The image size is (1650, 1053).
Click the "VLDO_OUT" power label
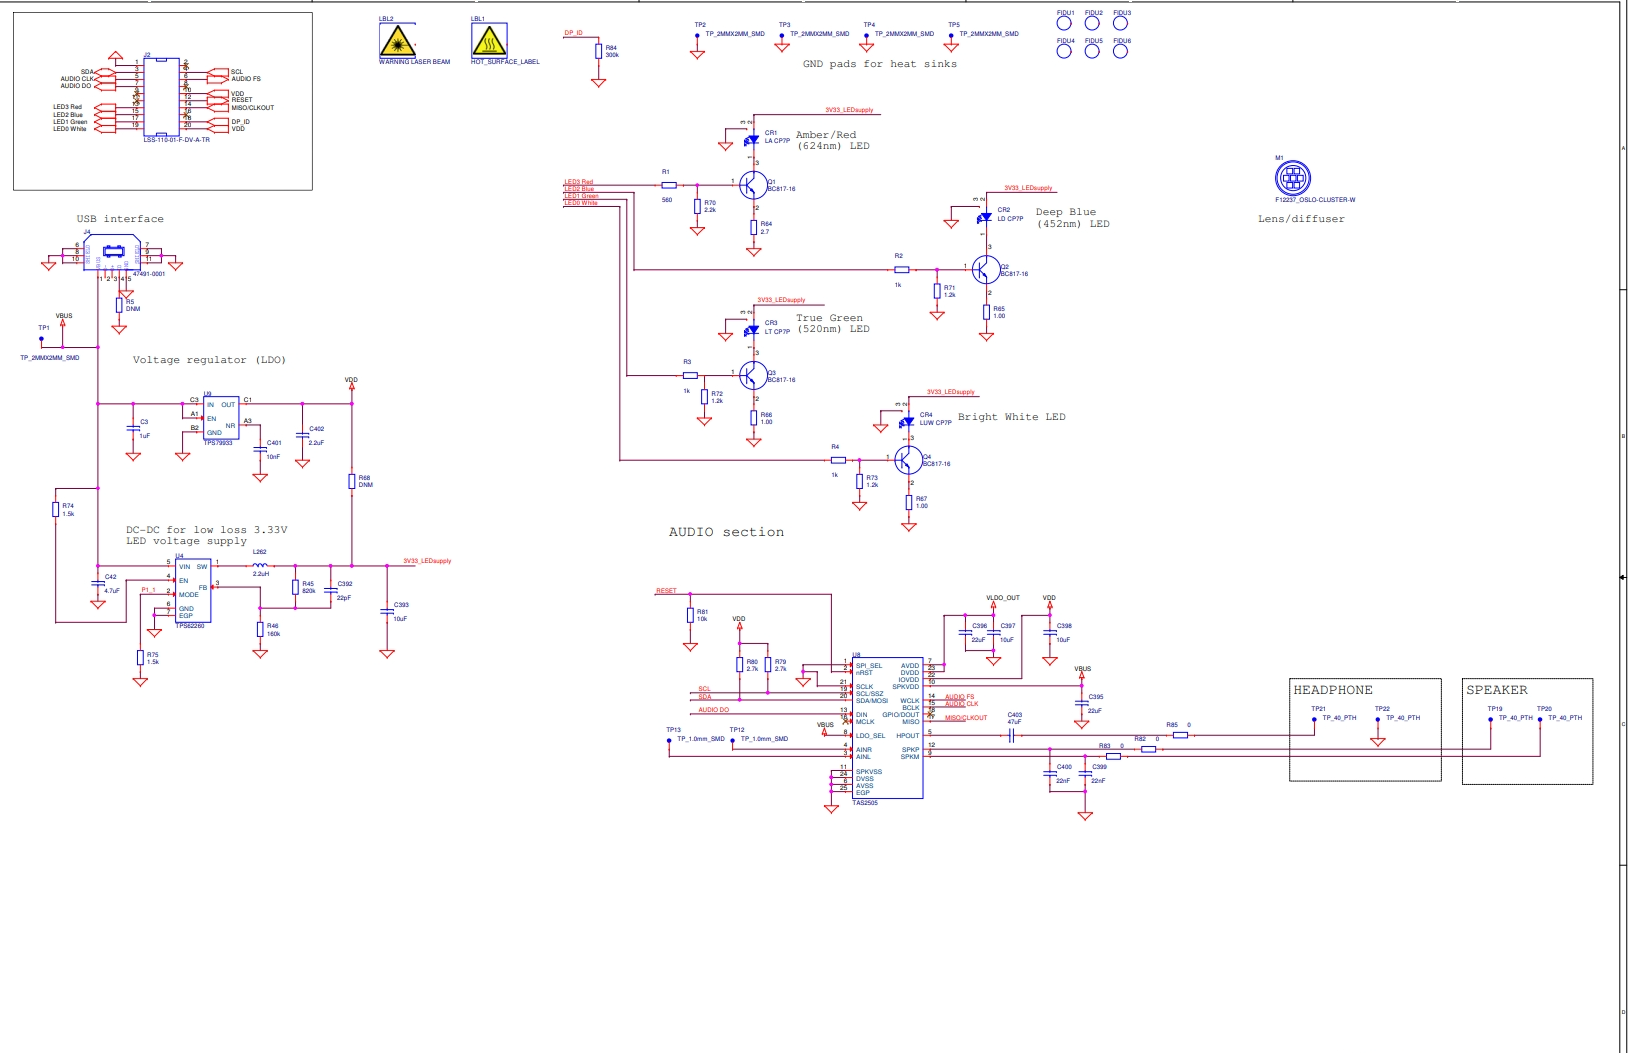tap(1003, 598)
